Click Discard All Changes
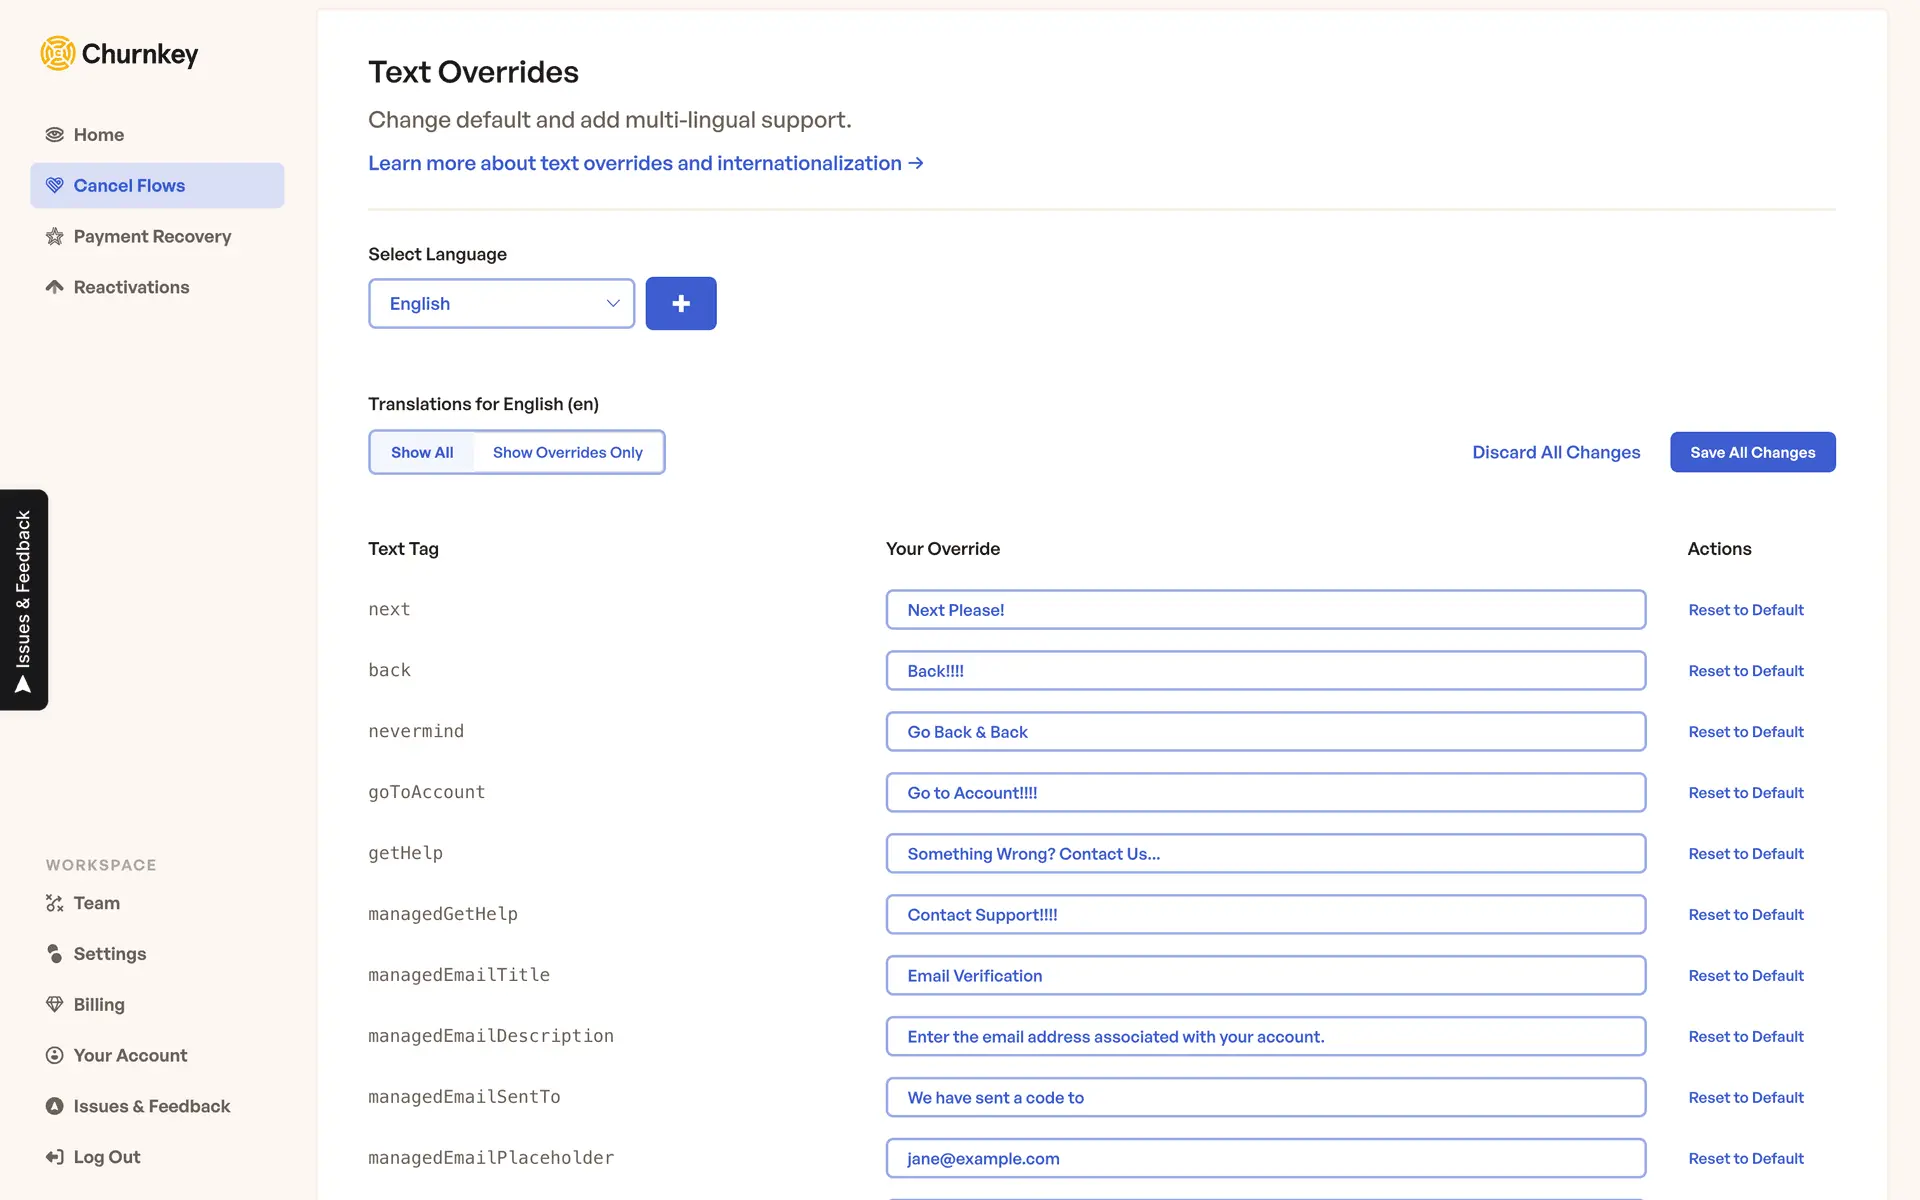 [x=1556, y=453]
